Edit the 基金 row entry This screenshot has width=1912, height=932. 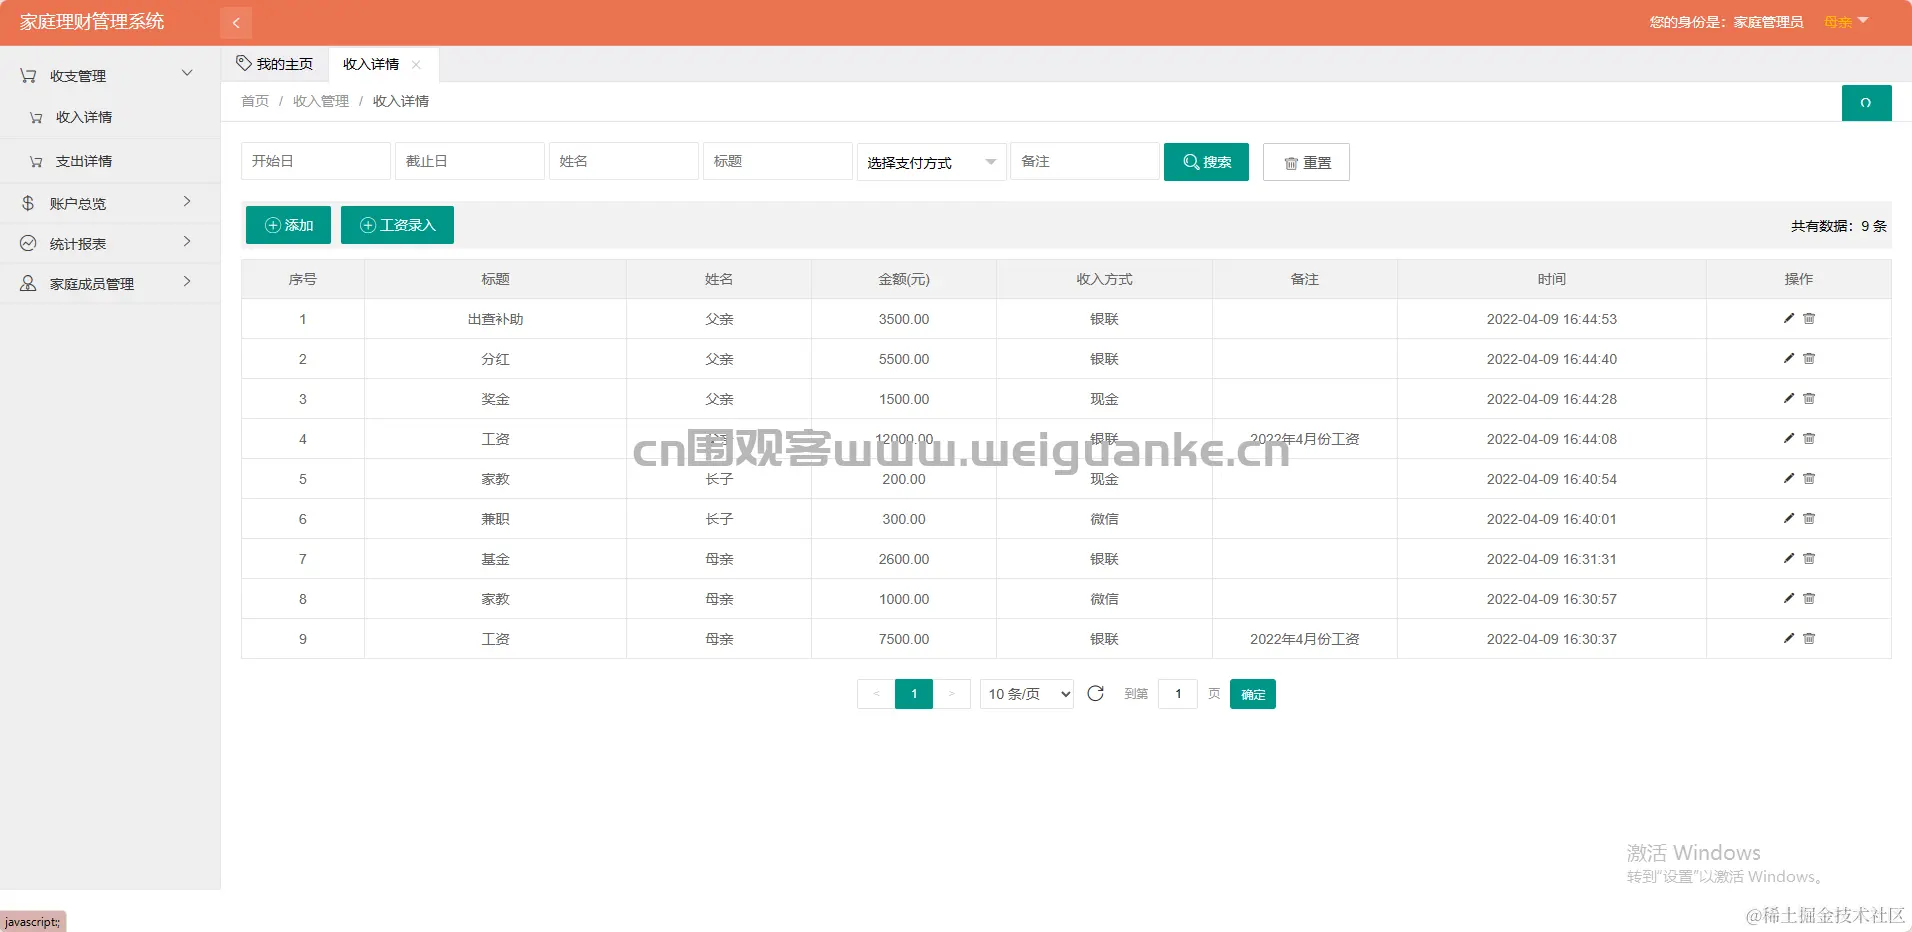[1789, 558]
